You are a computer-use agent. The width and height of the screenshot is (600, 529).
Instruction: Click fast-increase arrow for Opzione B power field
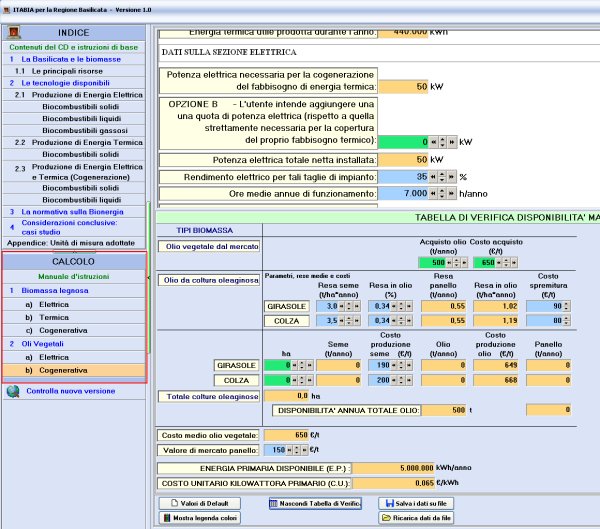[x=452, y=142]
